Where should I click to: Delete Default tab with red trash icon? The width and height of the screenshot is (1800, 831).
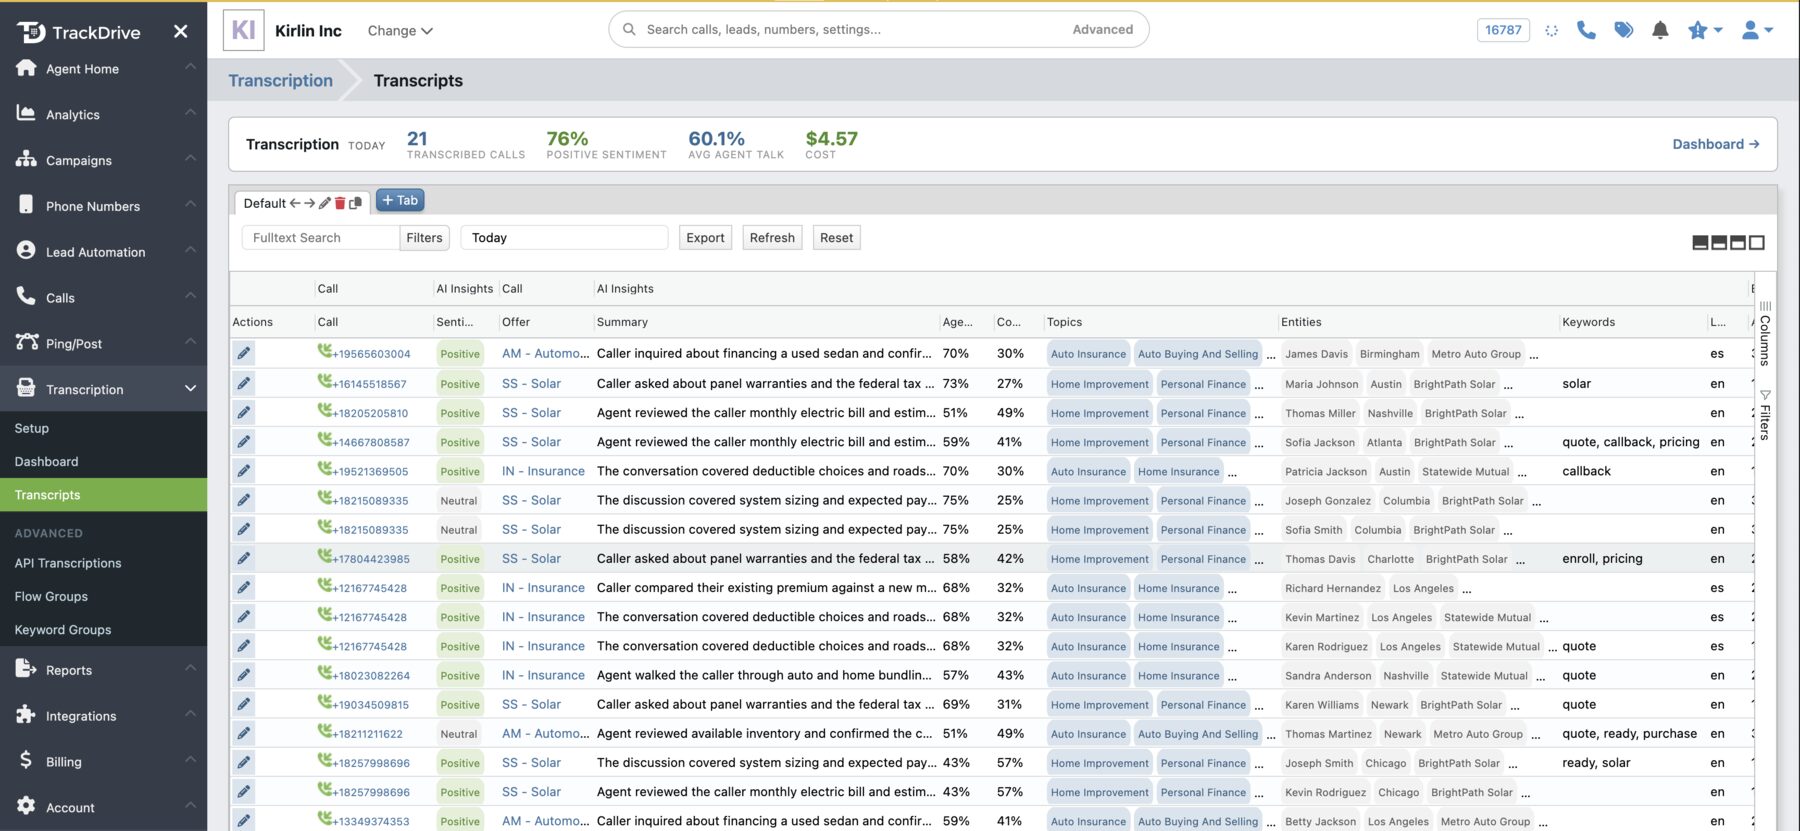point(340,203)
